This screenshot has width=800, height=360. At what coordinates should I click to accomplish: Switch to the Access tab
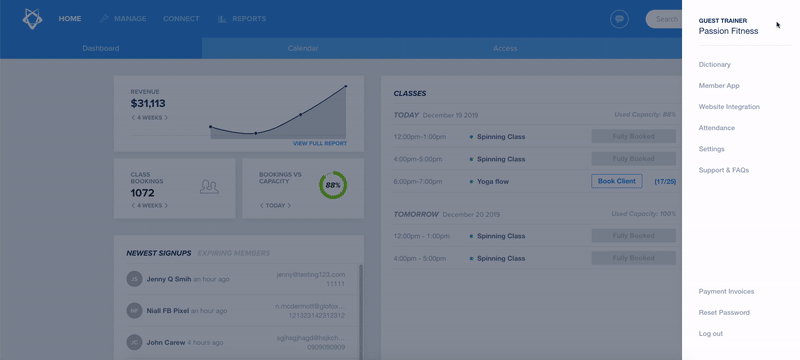pyautogui.click(x=505, y=48)
